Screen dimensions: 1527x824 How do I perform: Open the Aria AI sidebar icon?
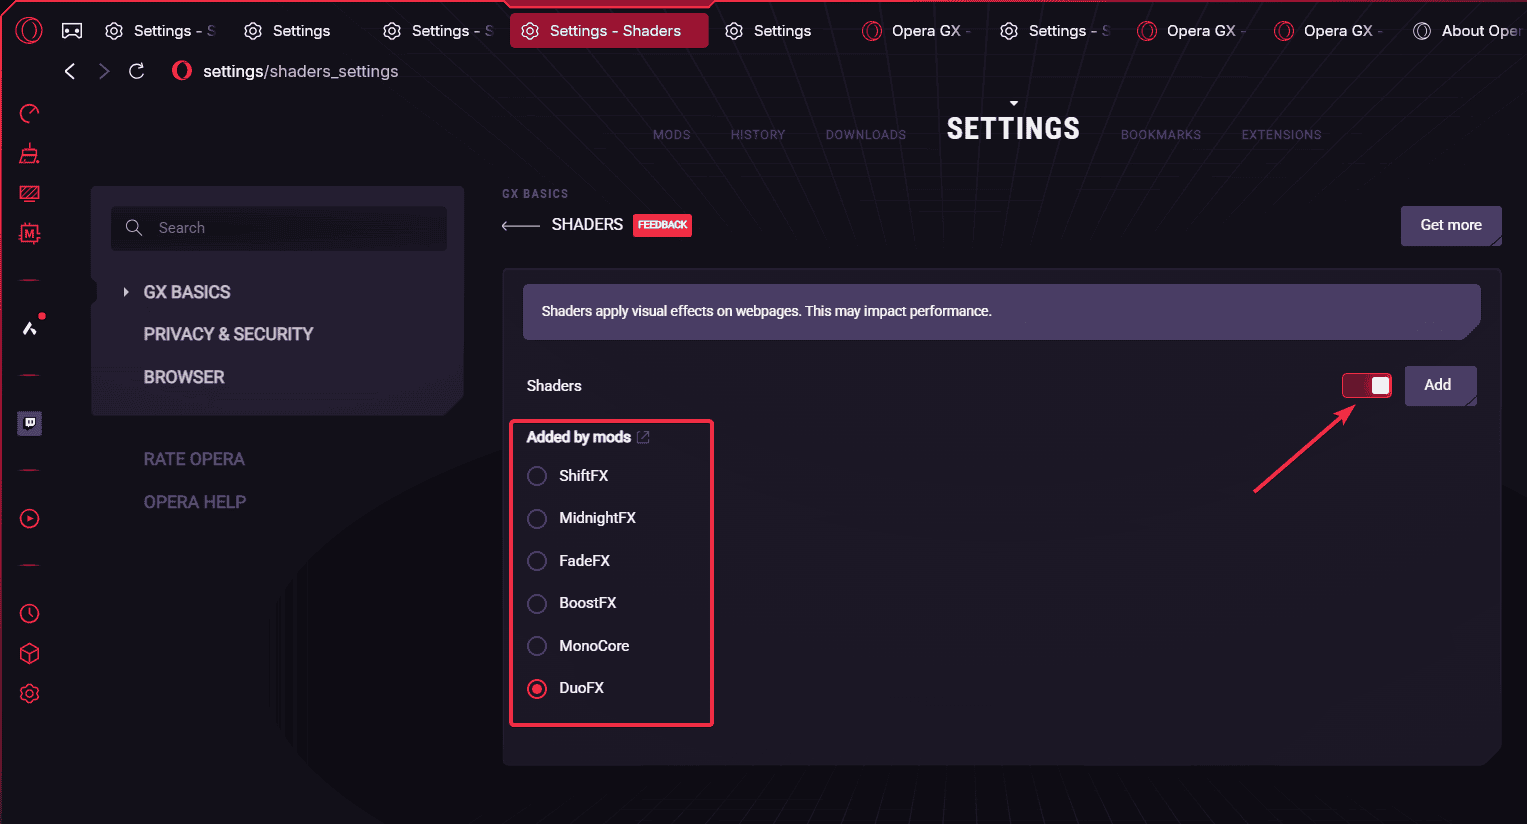pos(30,327)
